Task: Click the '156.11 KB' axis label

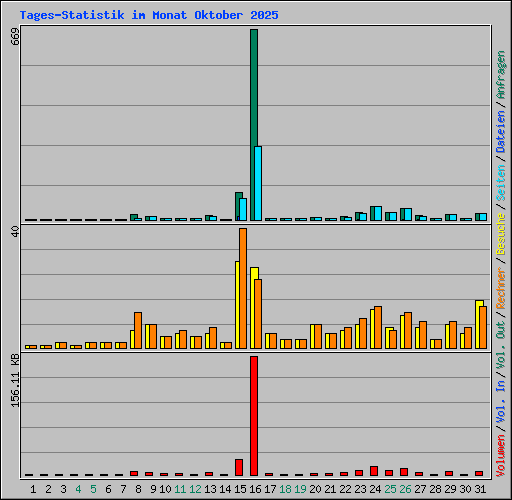Action: pos(15,380)
